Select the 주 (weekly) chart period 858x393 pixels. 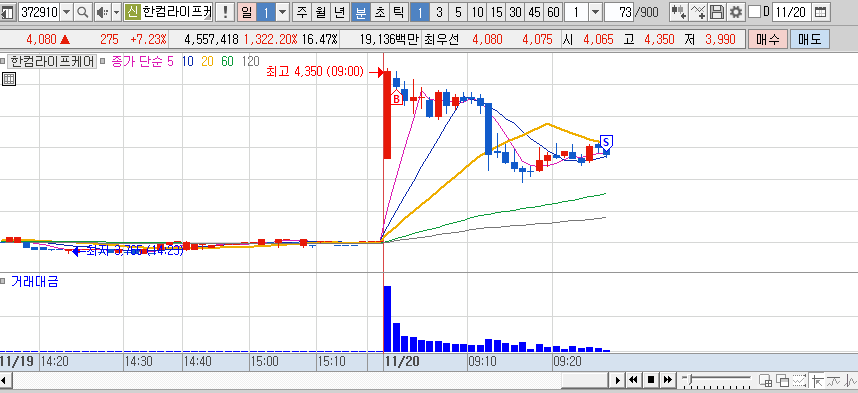click(302, 11)
